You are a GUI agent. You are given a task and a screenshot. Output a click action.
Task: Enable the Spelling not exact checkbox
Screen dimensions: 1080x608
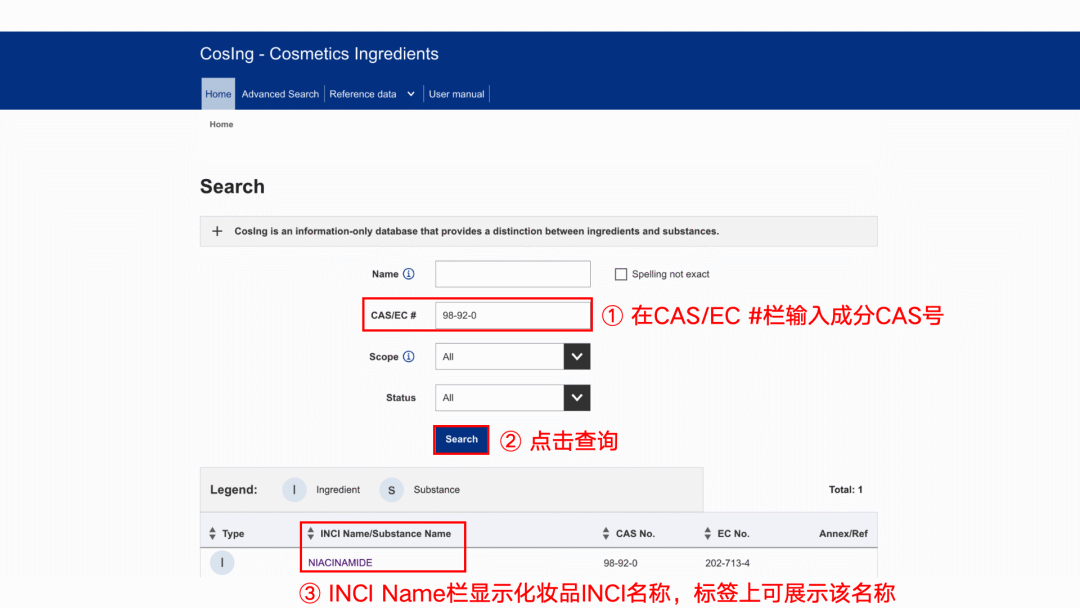[620, 273]
